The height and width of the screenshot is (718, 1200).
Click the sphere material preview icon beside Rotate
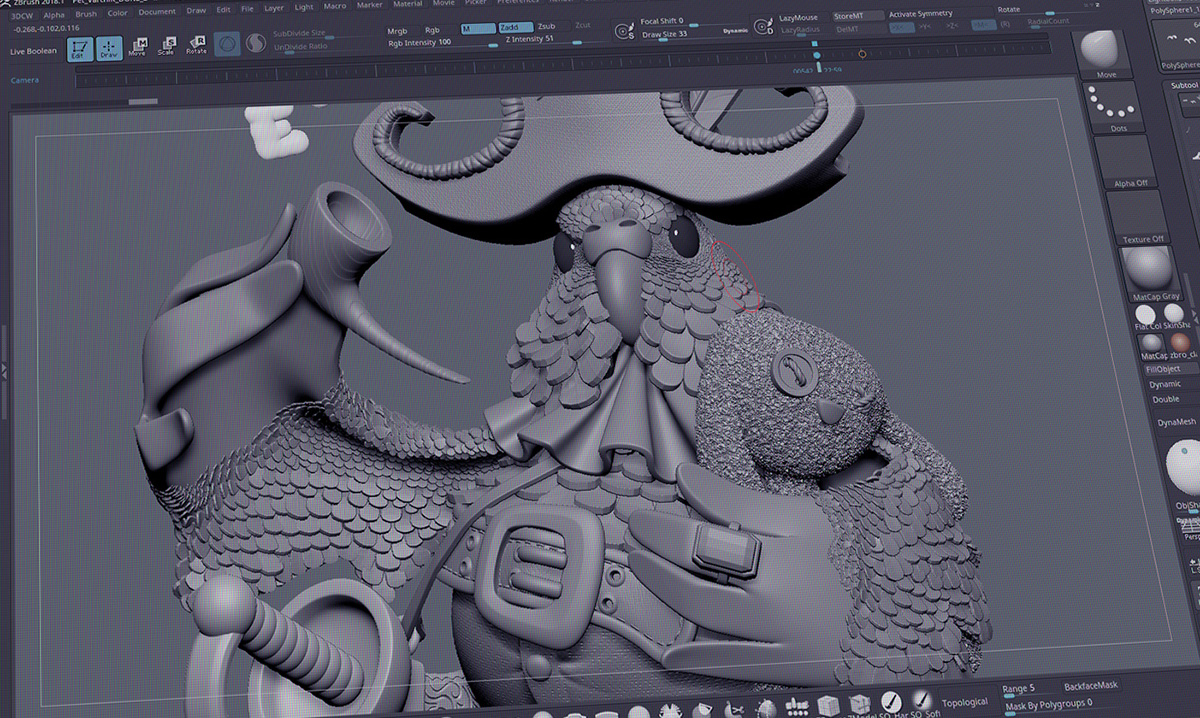click(227, 44)
